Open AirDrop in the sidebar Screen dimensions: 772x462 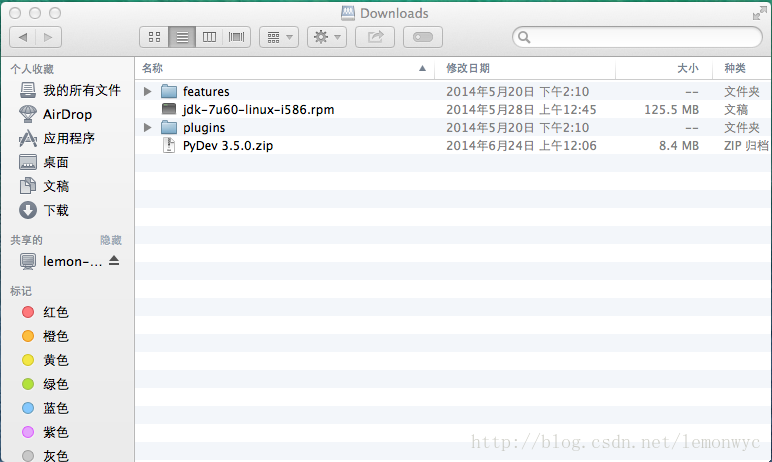tap(56, 114)
